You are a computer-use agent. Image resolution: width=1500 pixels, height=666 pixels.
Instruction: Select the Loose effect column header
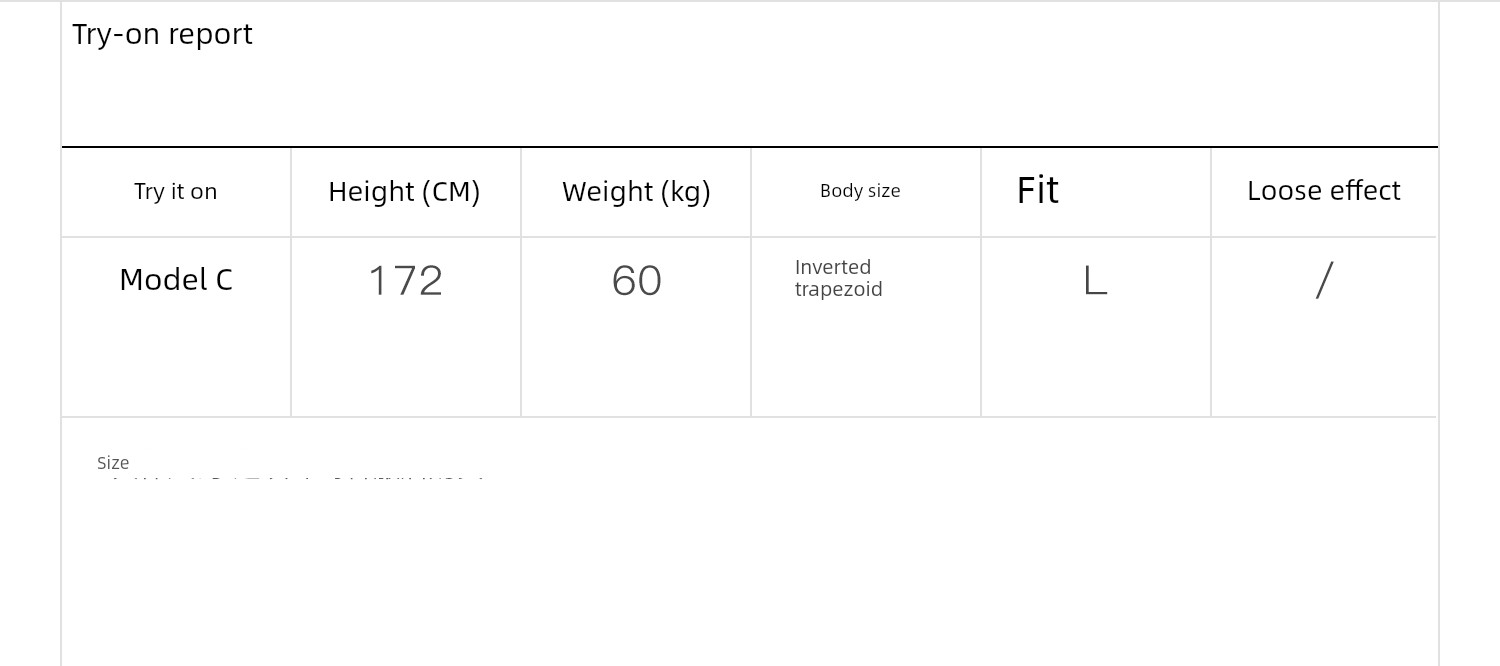[x=1323, y=190]
